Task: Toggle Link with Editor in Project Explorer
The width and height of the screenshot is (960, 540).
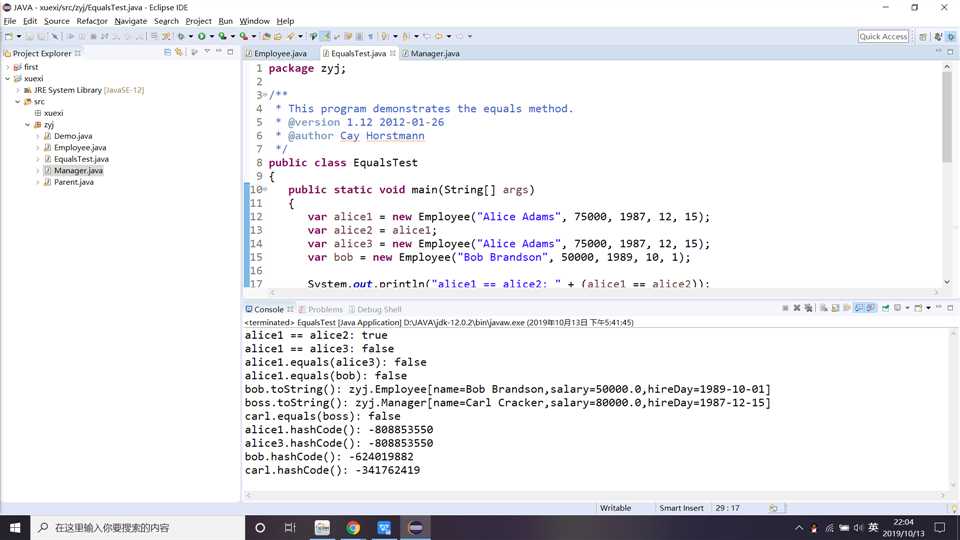Action: pyautogui.click(x=178, y=53)
